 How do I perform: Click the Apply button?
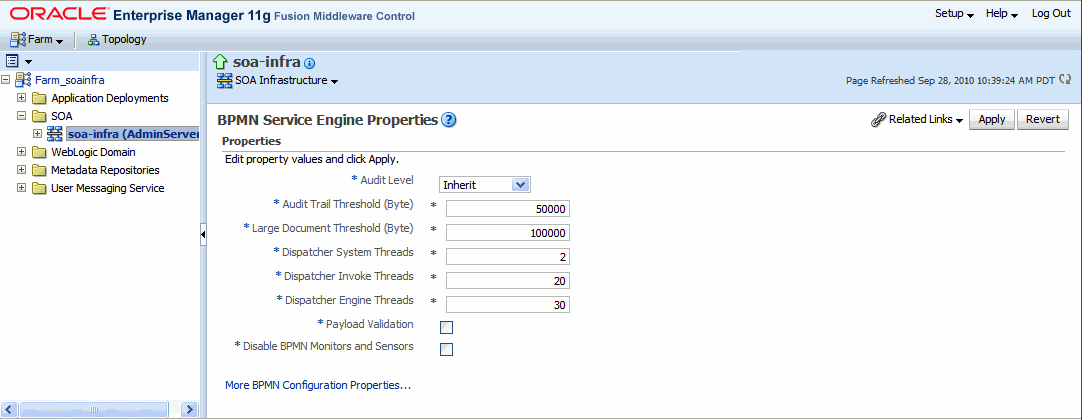[x=992, y=119]
